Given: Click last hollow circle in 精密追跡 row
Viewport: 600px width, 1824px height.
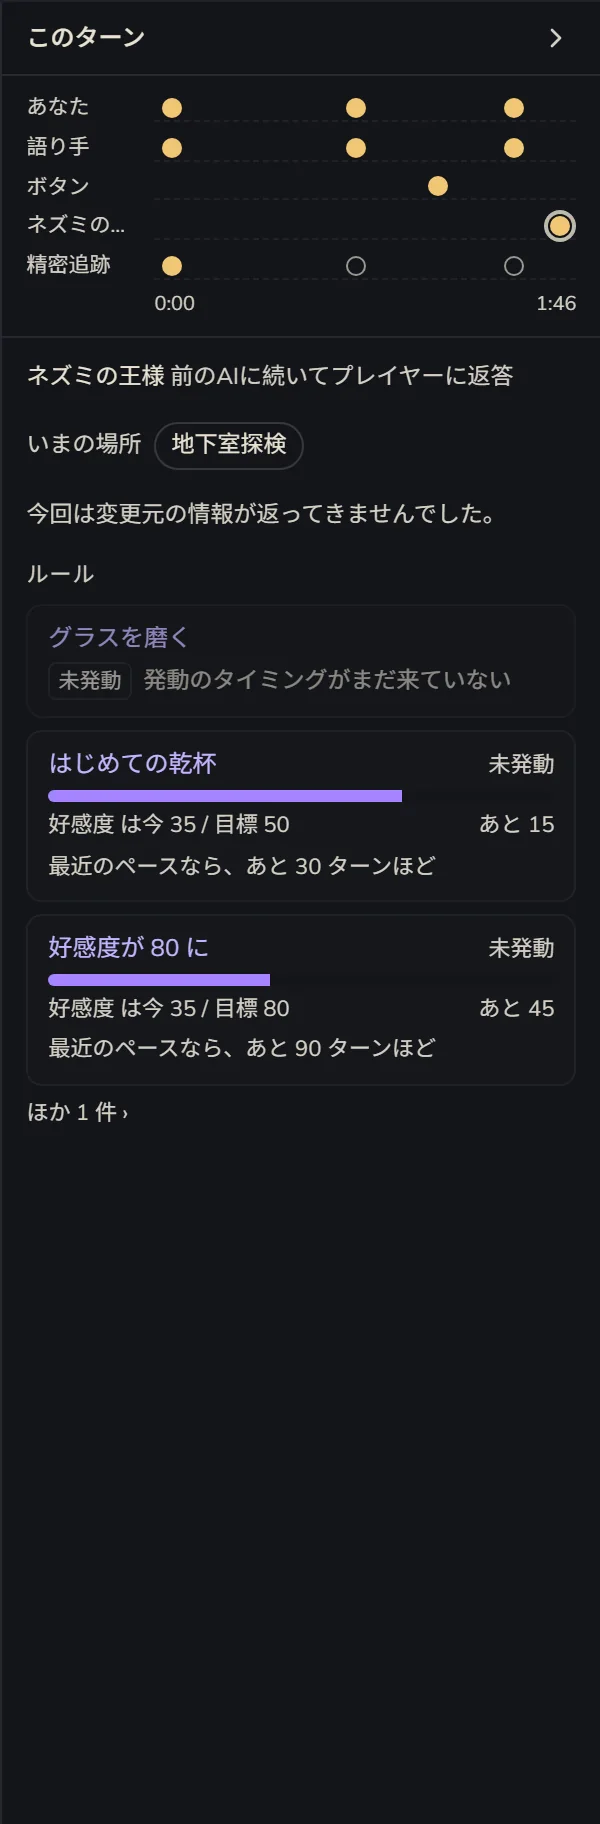Looking at the screenshot, I should pyautogui.click(x=514, y=266).
